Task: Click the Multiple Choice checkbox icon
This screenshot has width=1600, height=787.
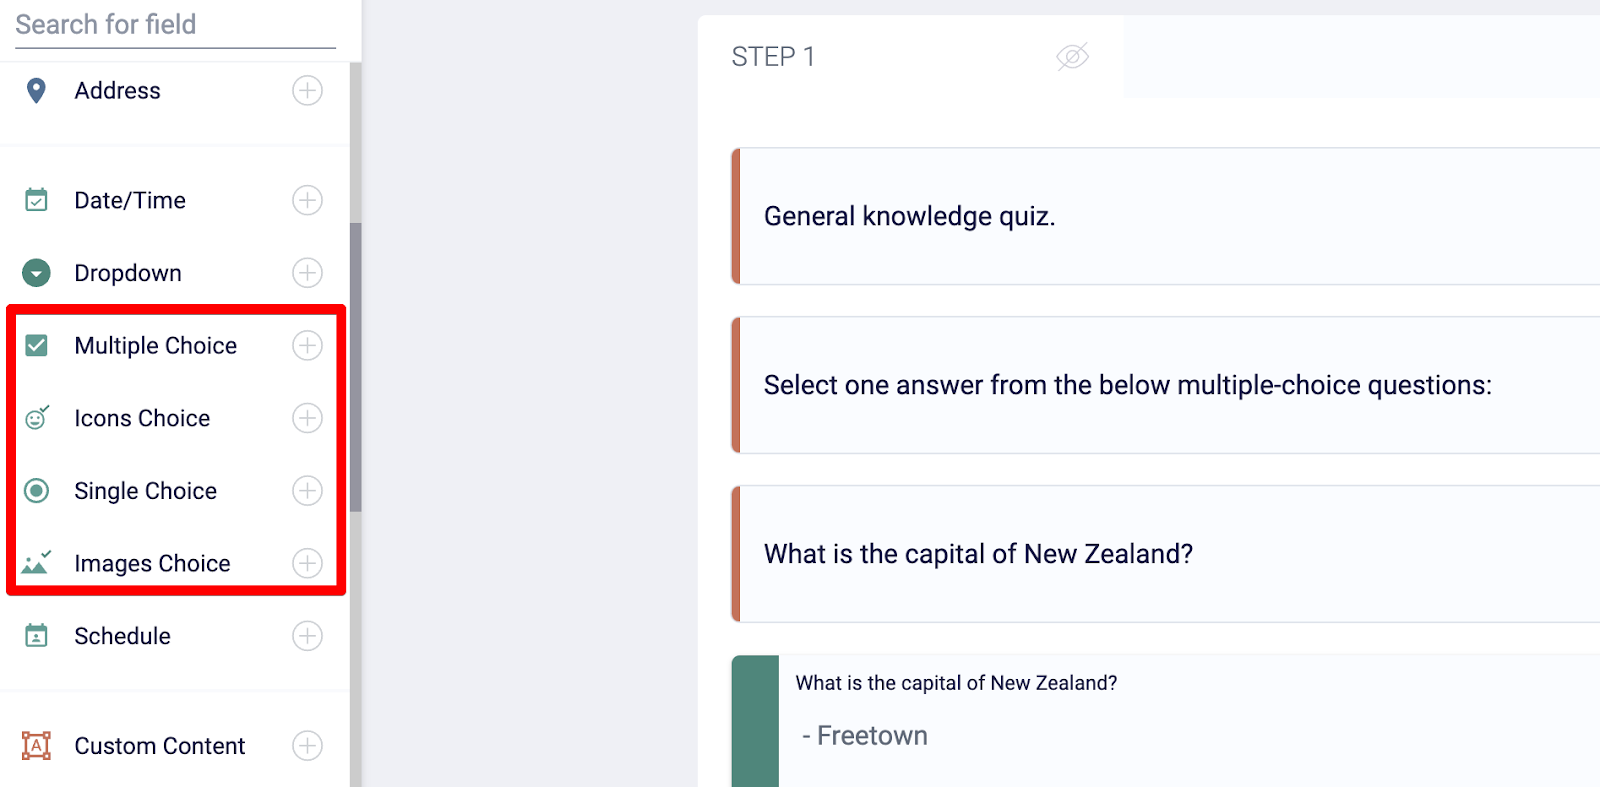Action: pyautogui.click(x=36, y=345)
